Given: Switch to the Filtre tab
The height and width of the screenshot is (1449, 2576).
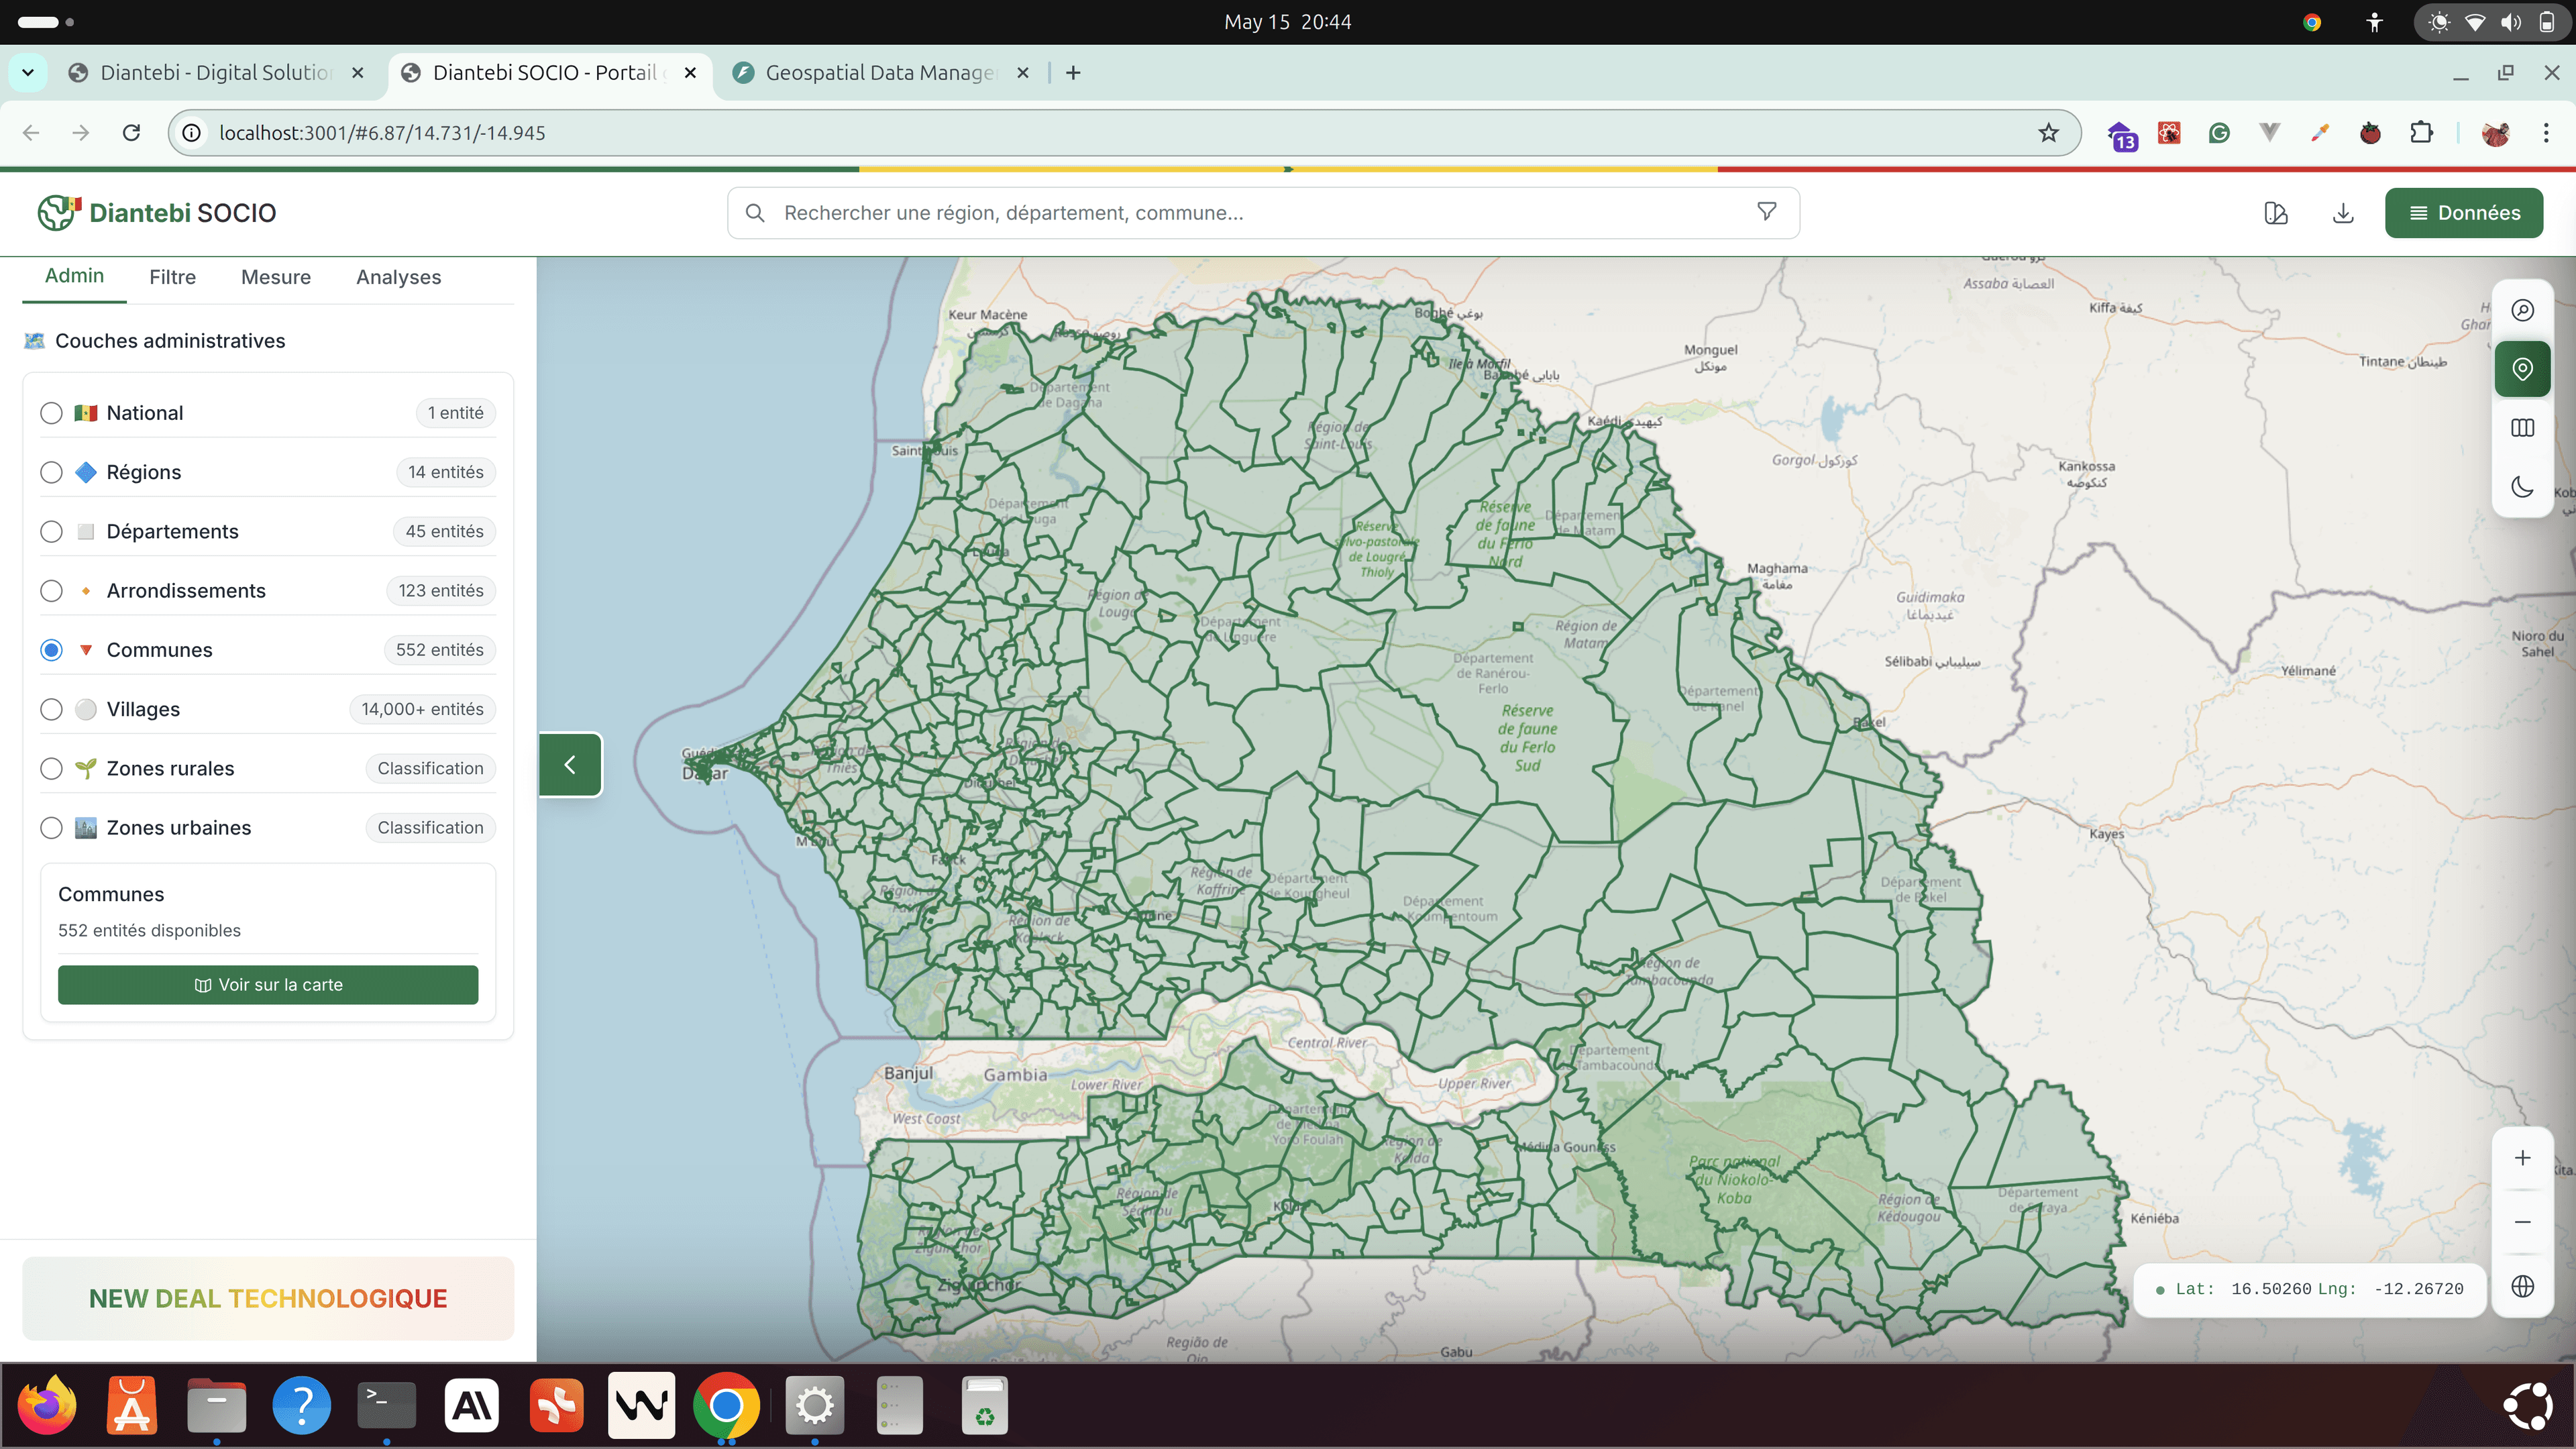Looking at the screenshot, I should point(172,277).
